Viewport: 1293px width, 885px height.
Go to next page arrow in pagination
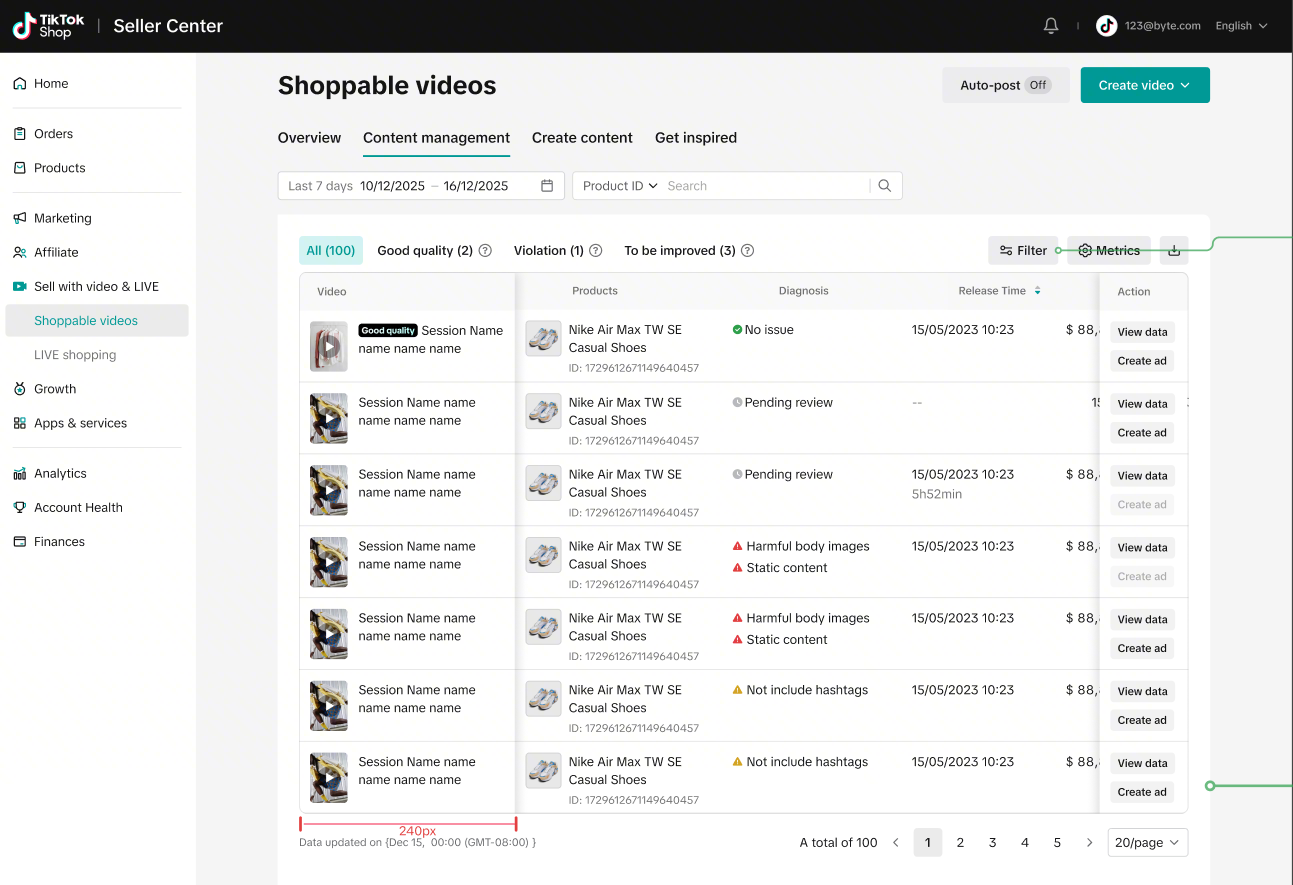(1089, 843)
